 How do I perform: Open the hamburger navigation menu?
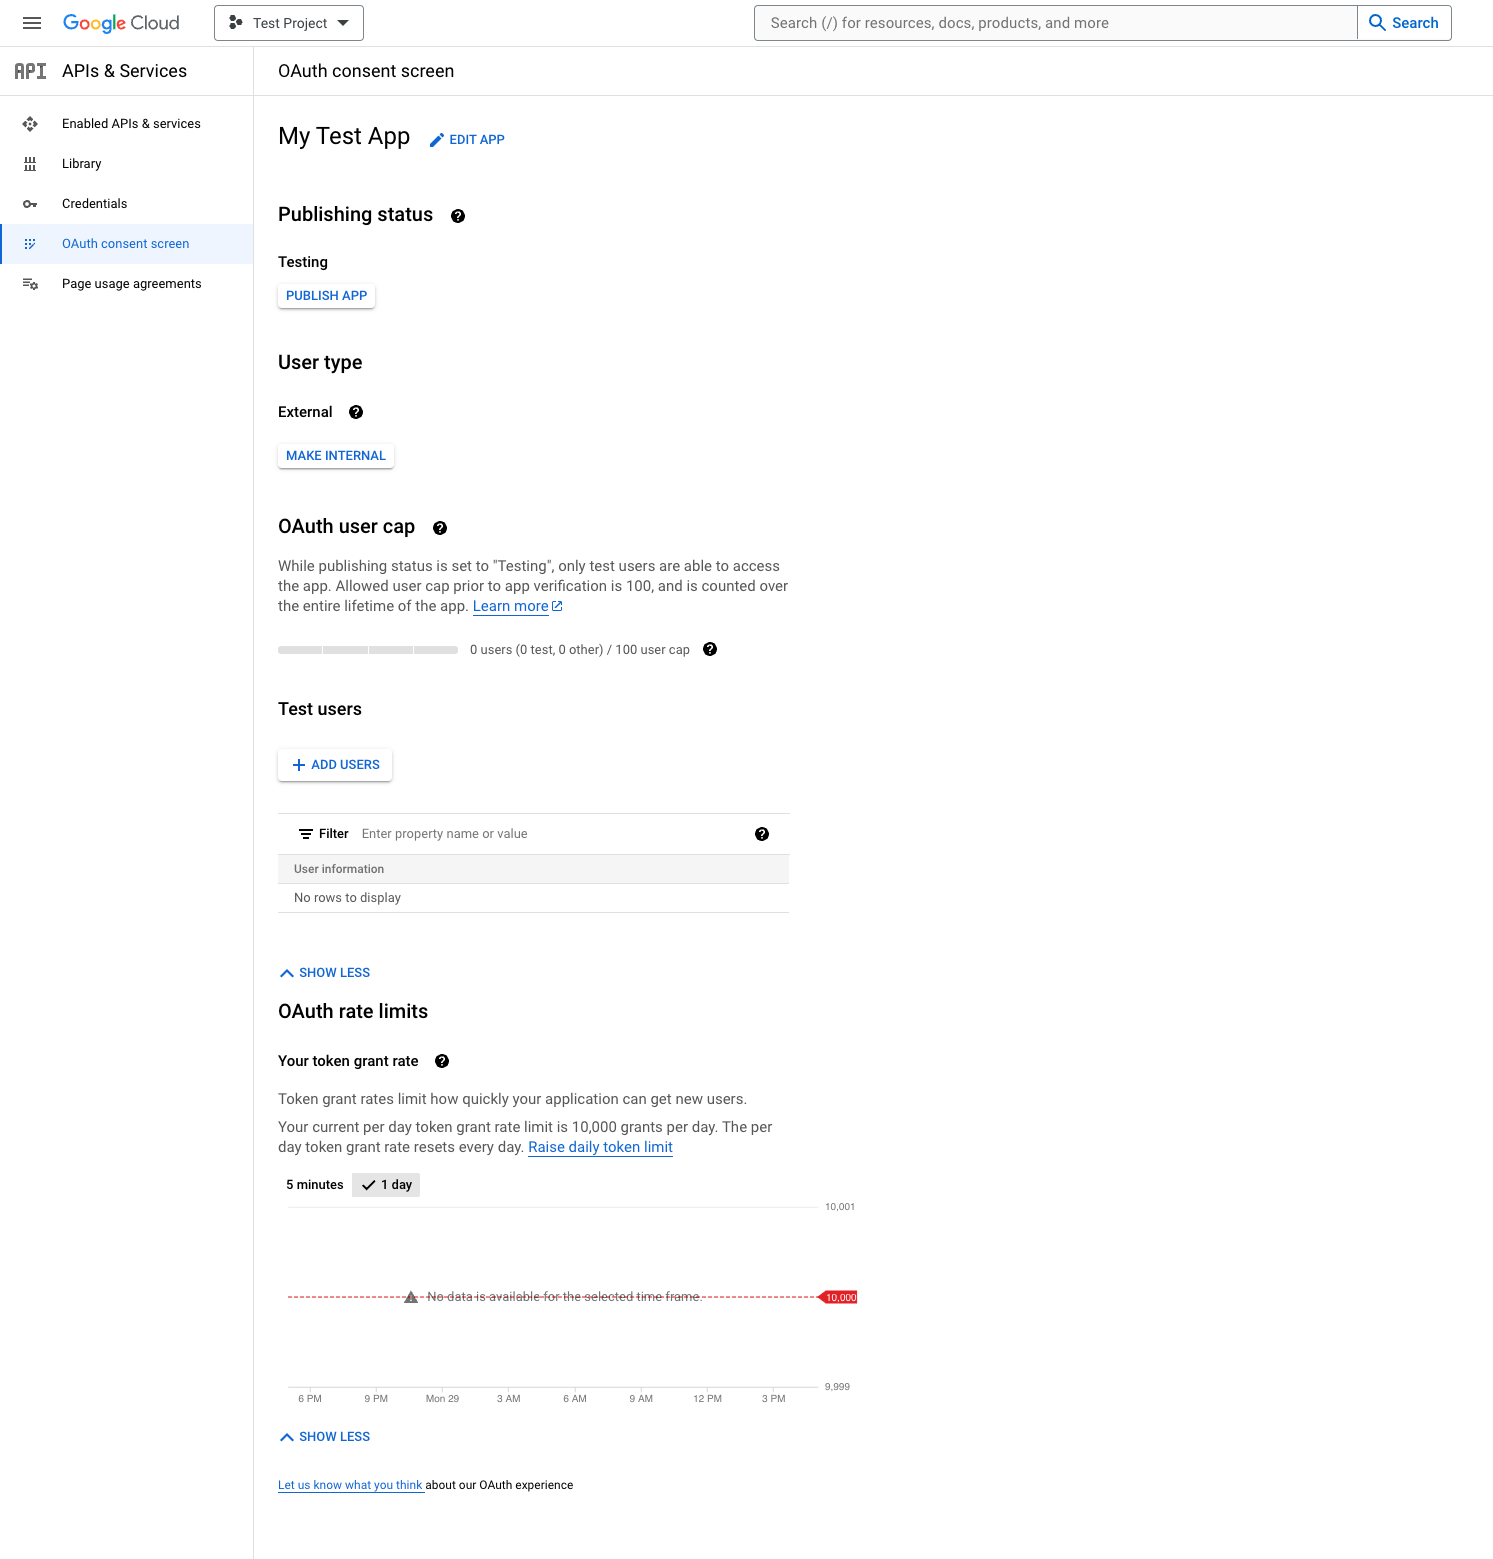32,23
